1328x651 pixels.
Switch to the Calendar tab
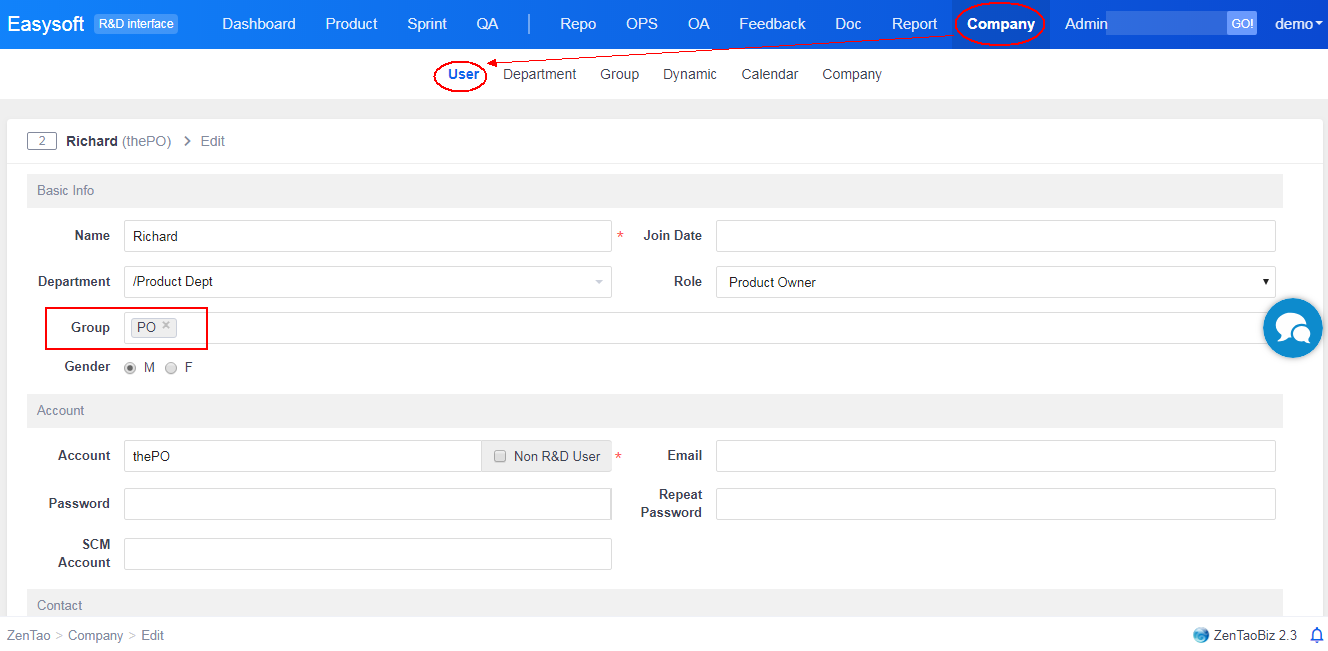[769, 74]
